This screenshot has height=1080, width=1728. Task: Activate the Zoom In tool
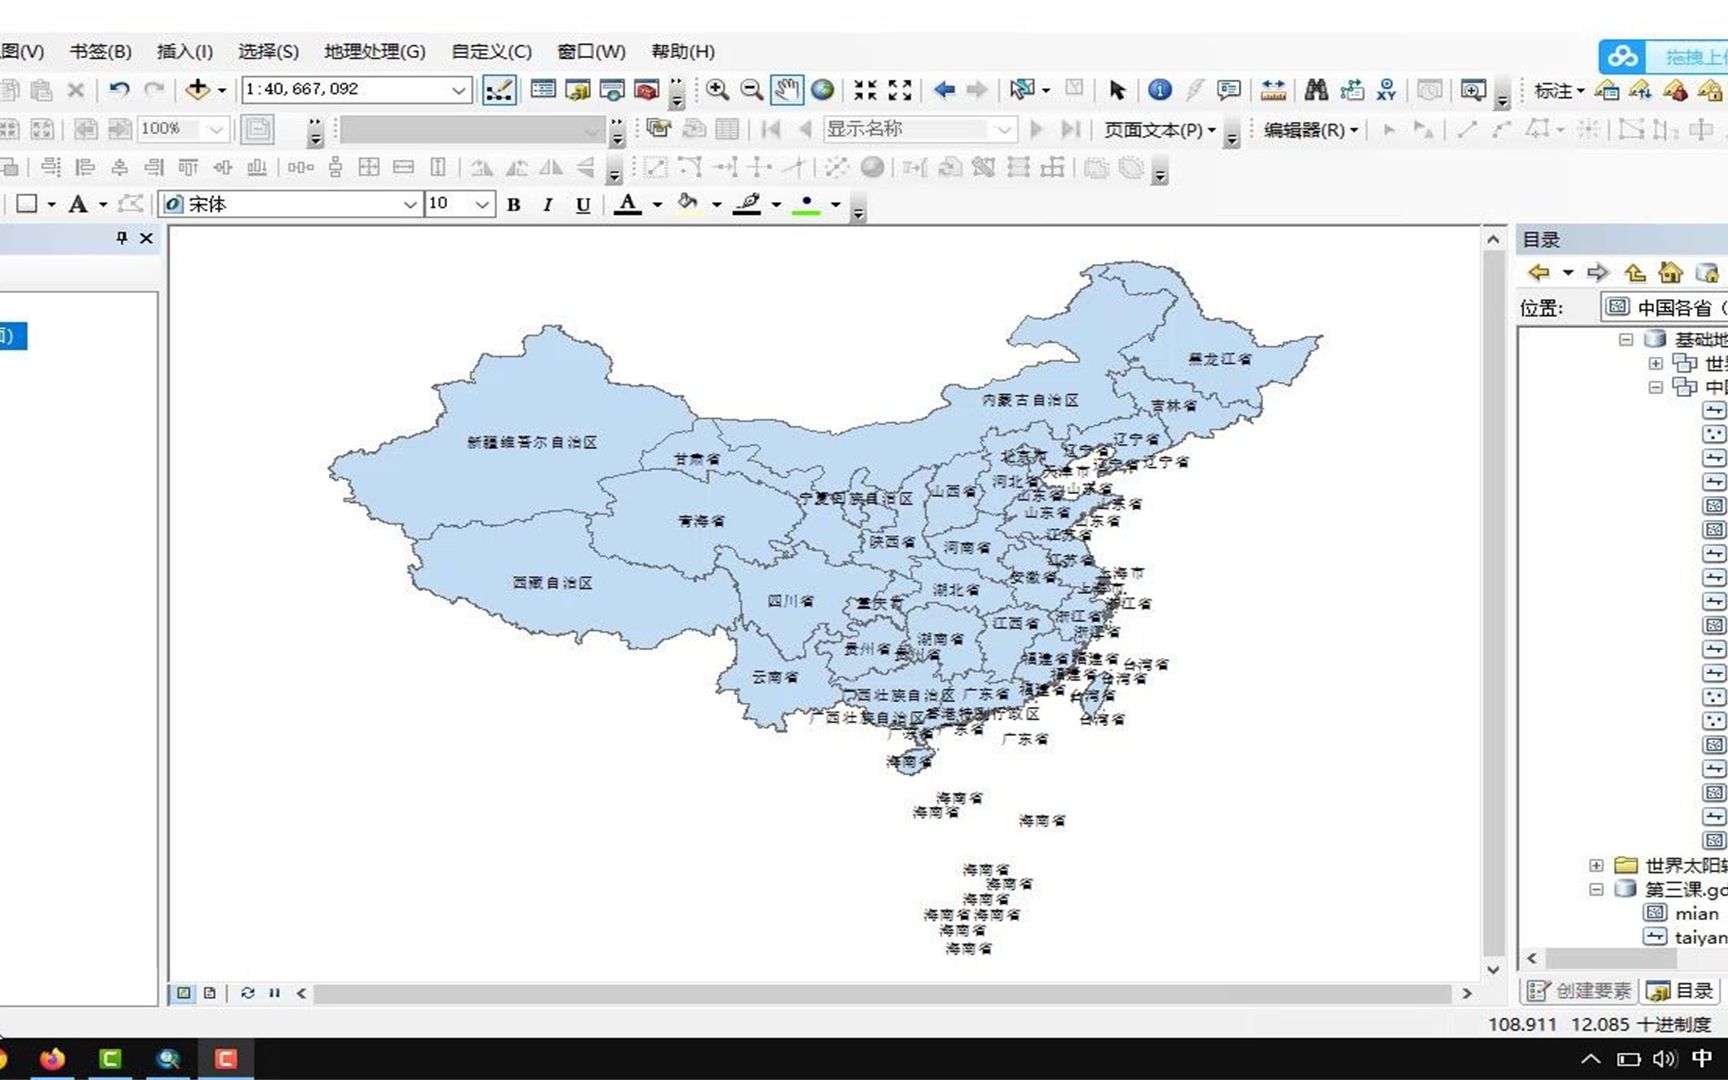(718, 90)
